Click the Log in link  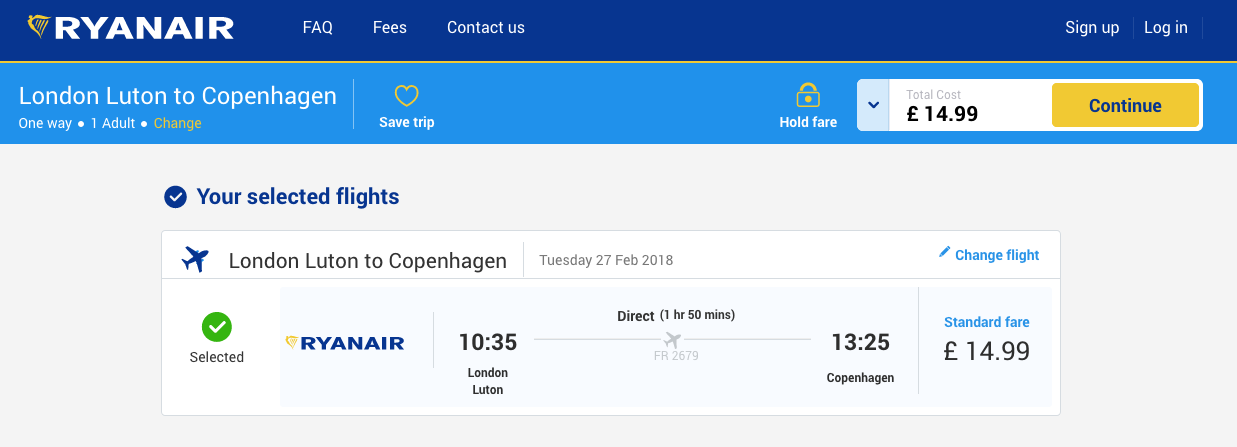coord(1166,27)
